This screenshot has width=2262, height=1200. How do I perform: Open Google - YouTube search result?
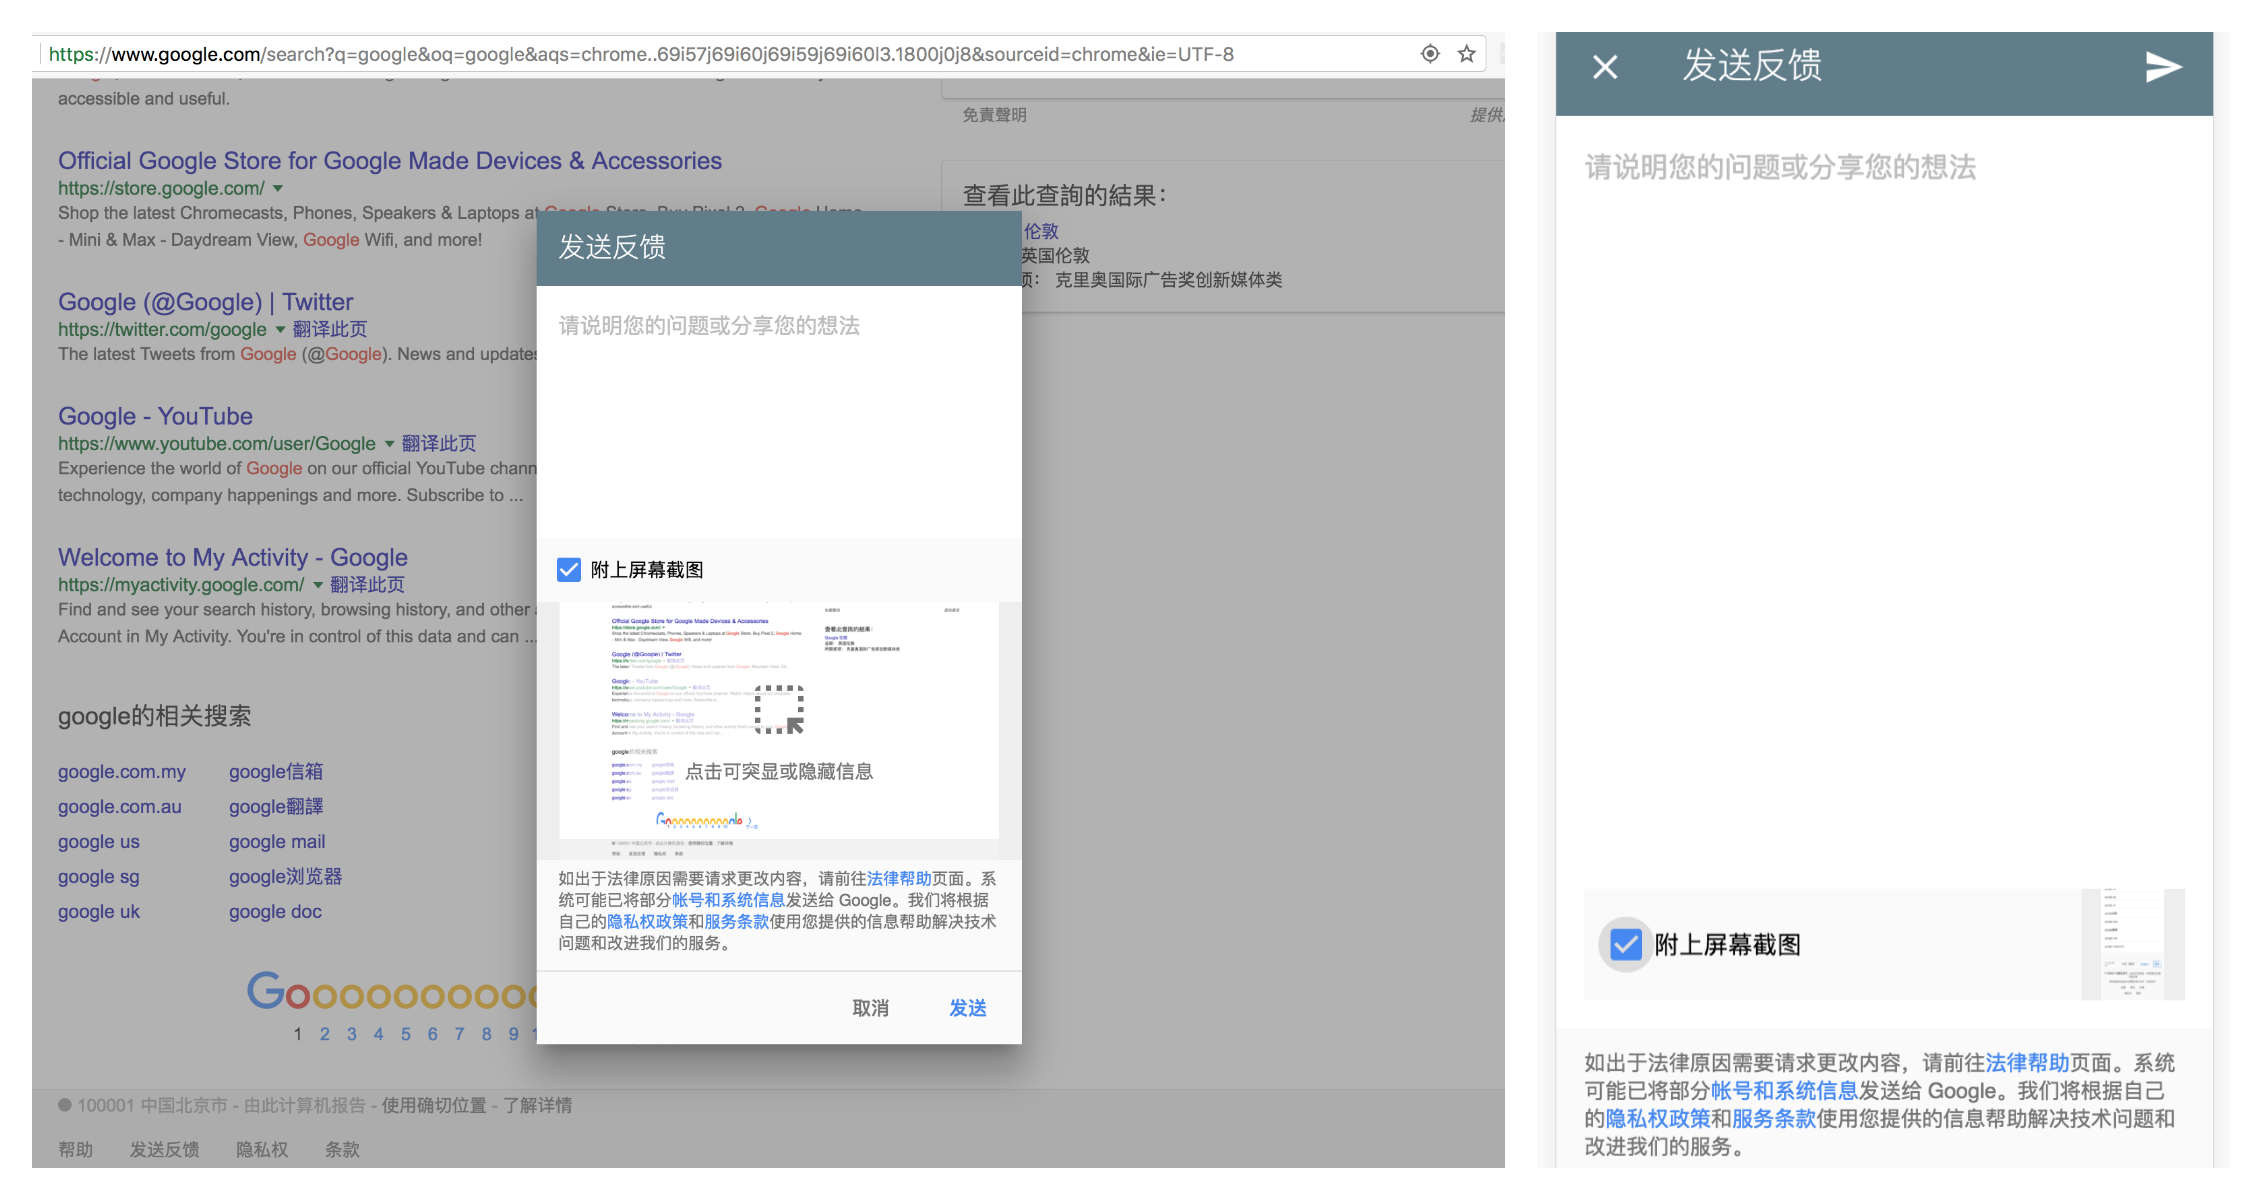155,416
